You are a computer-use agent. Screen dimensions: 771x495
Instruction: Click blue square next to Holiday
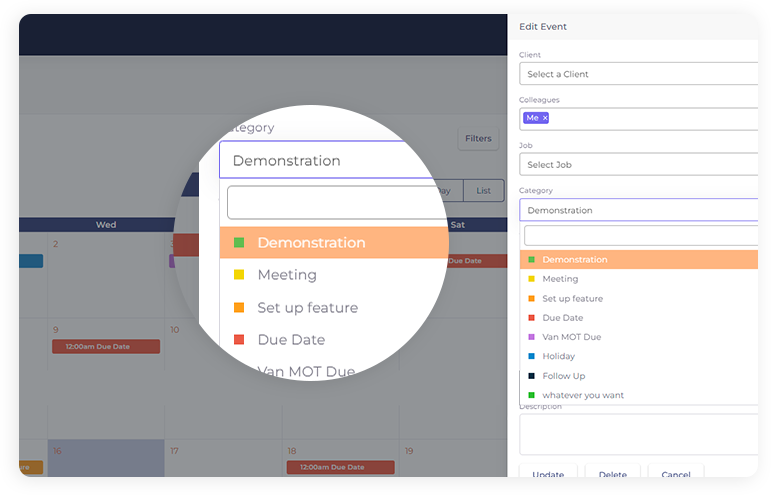531,356
